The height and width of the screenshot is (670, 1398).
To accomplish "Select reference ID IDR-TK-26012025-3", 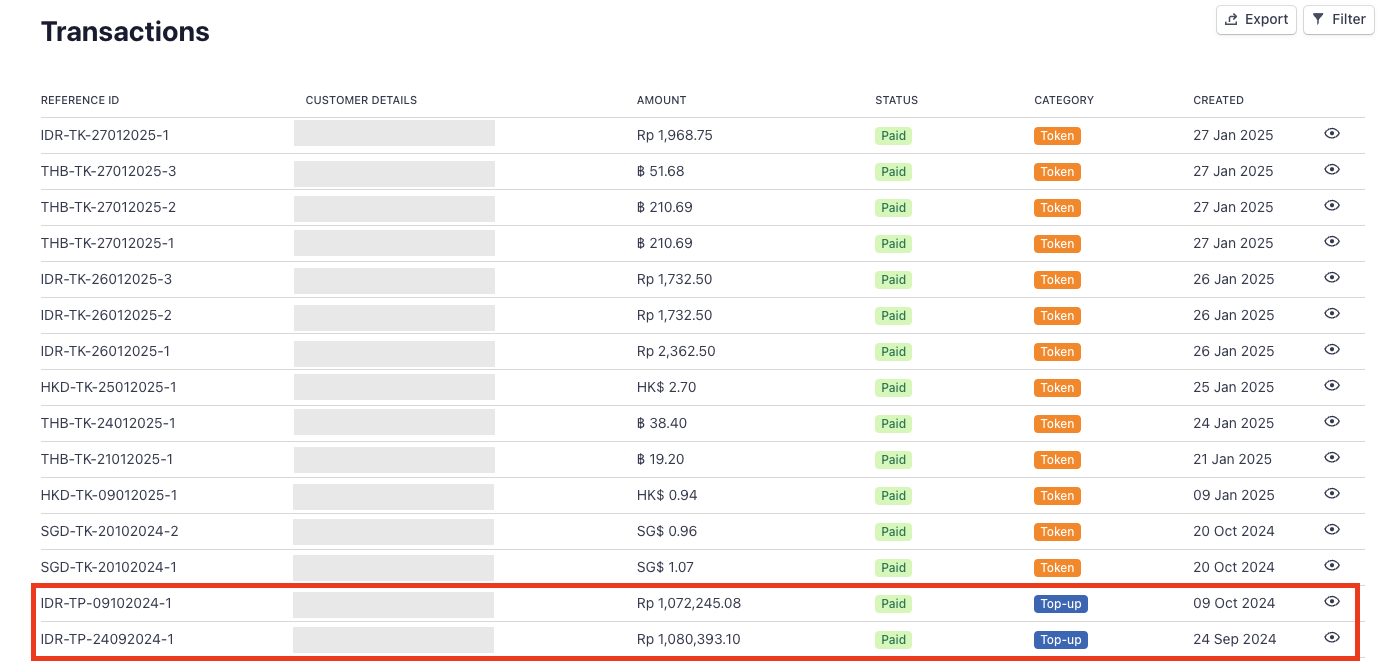I will [x=106, y=279].
